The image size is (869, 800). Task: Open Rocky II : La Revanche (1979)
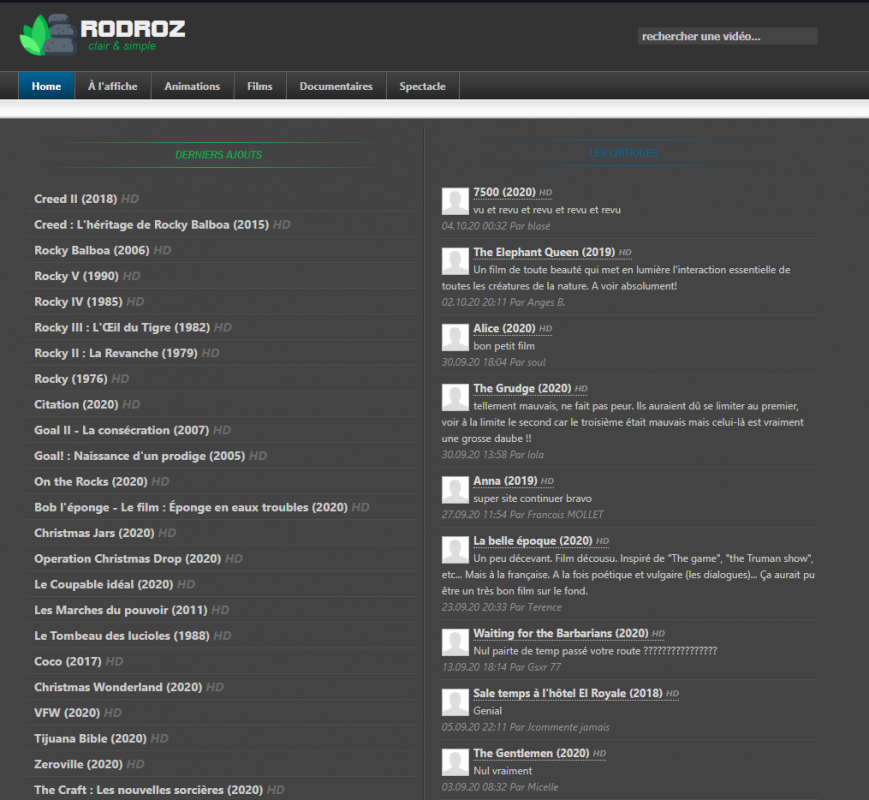click(x=116, y=353)
